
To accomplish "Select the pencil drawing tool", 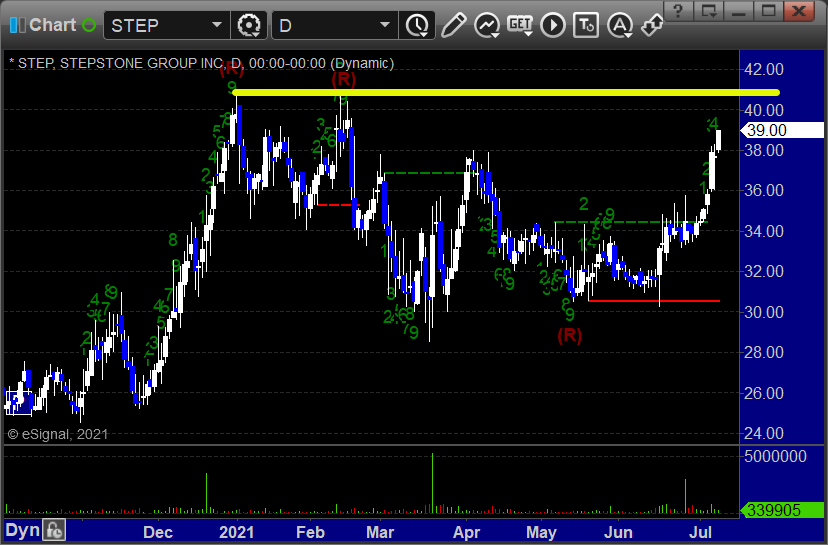I will point(454,25).
